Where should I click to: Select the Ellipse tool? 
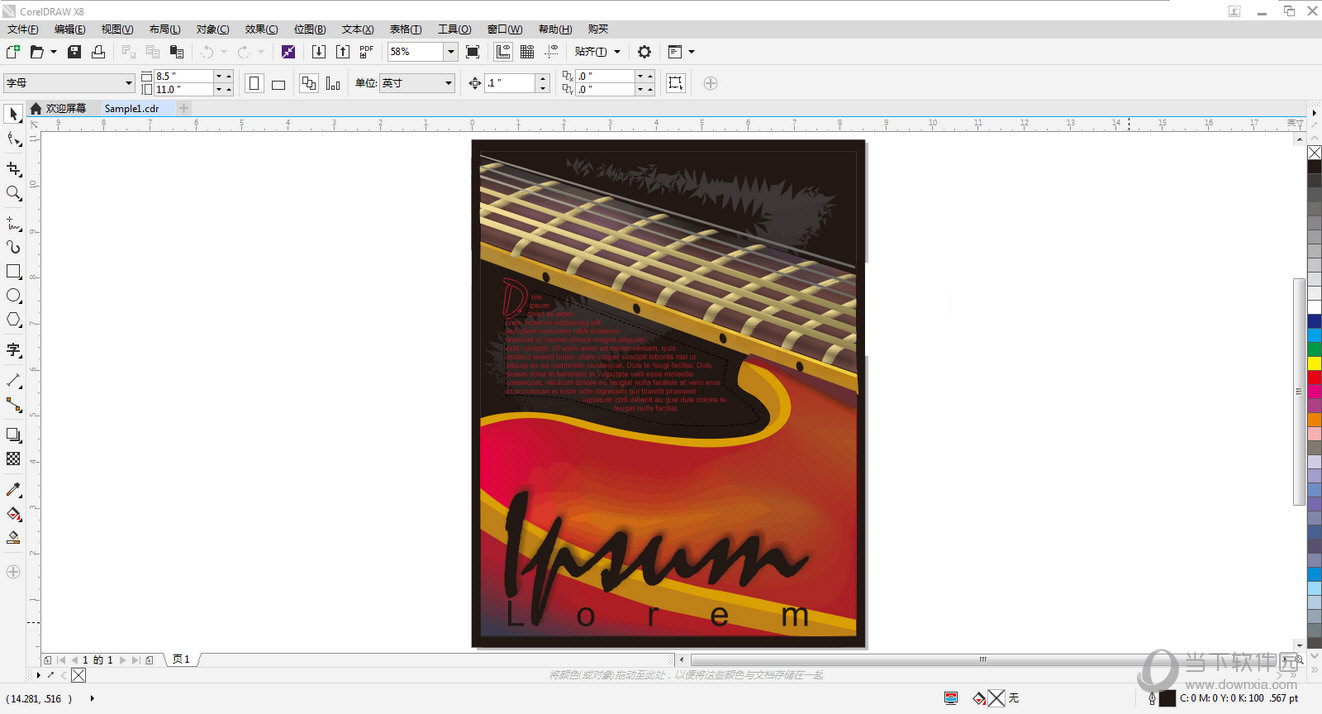[13, 295]
